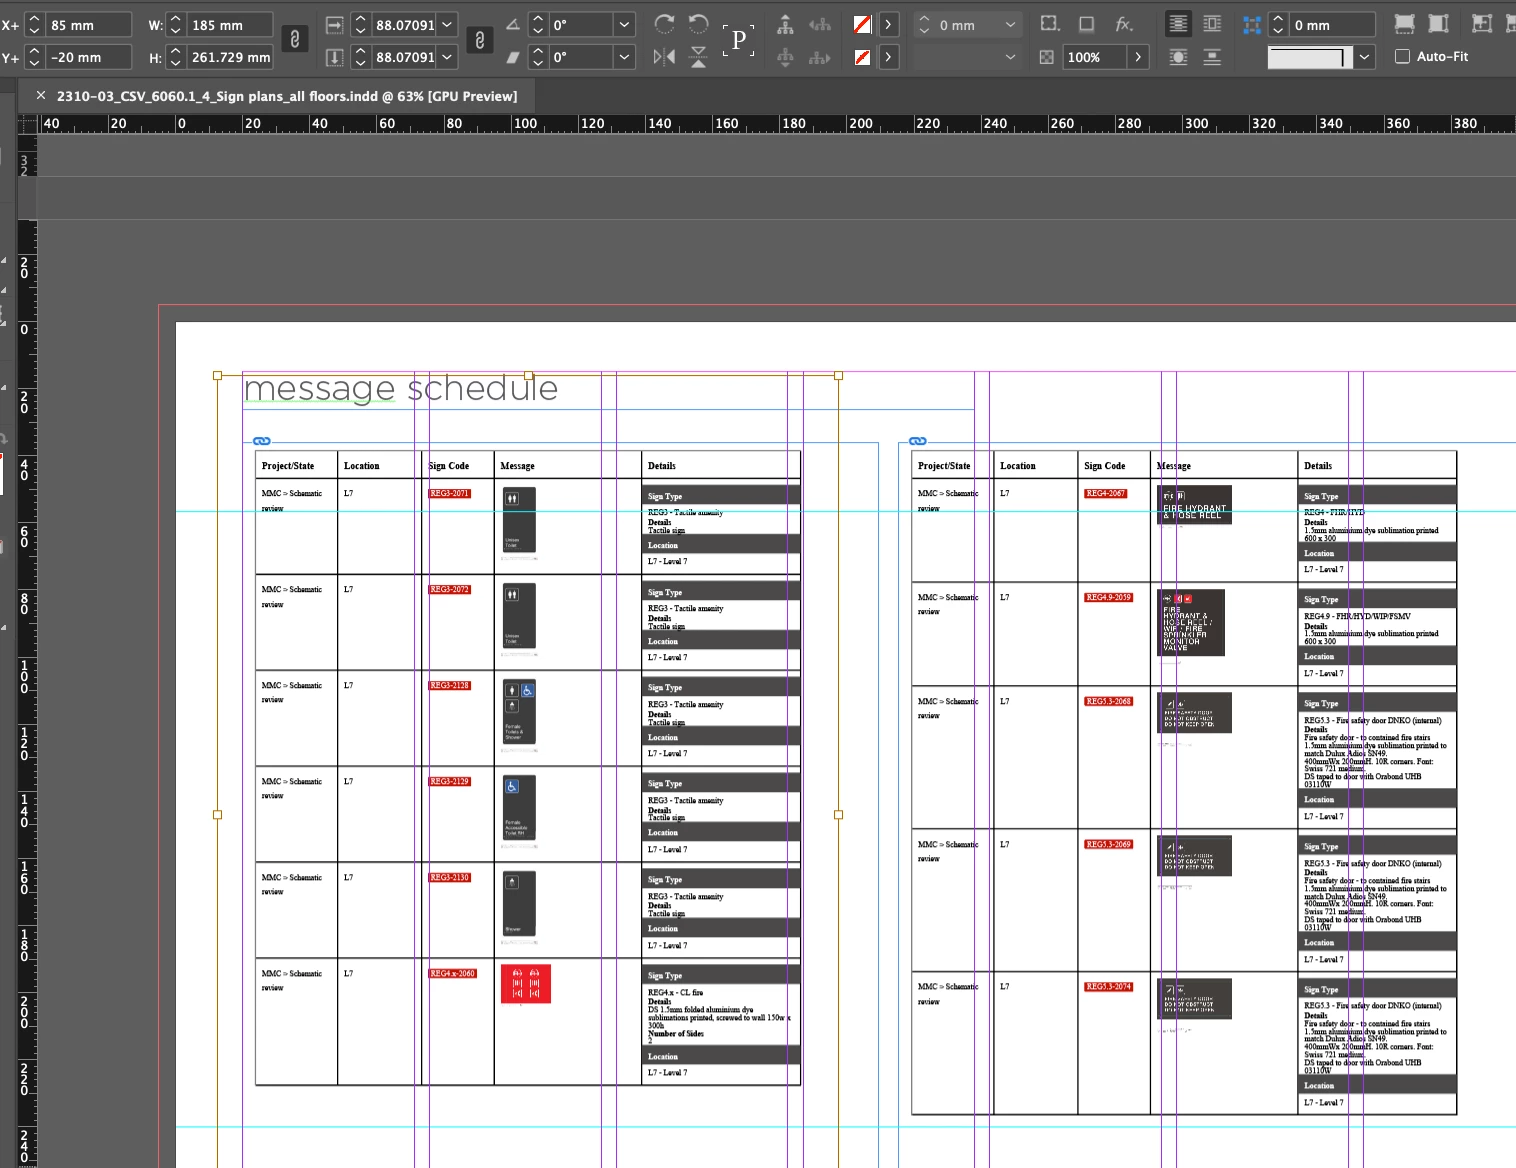Apply drop shadow icon
This screenshot has height=1168, width=1516.
pyautogui.click(x=1086, y=24)
